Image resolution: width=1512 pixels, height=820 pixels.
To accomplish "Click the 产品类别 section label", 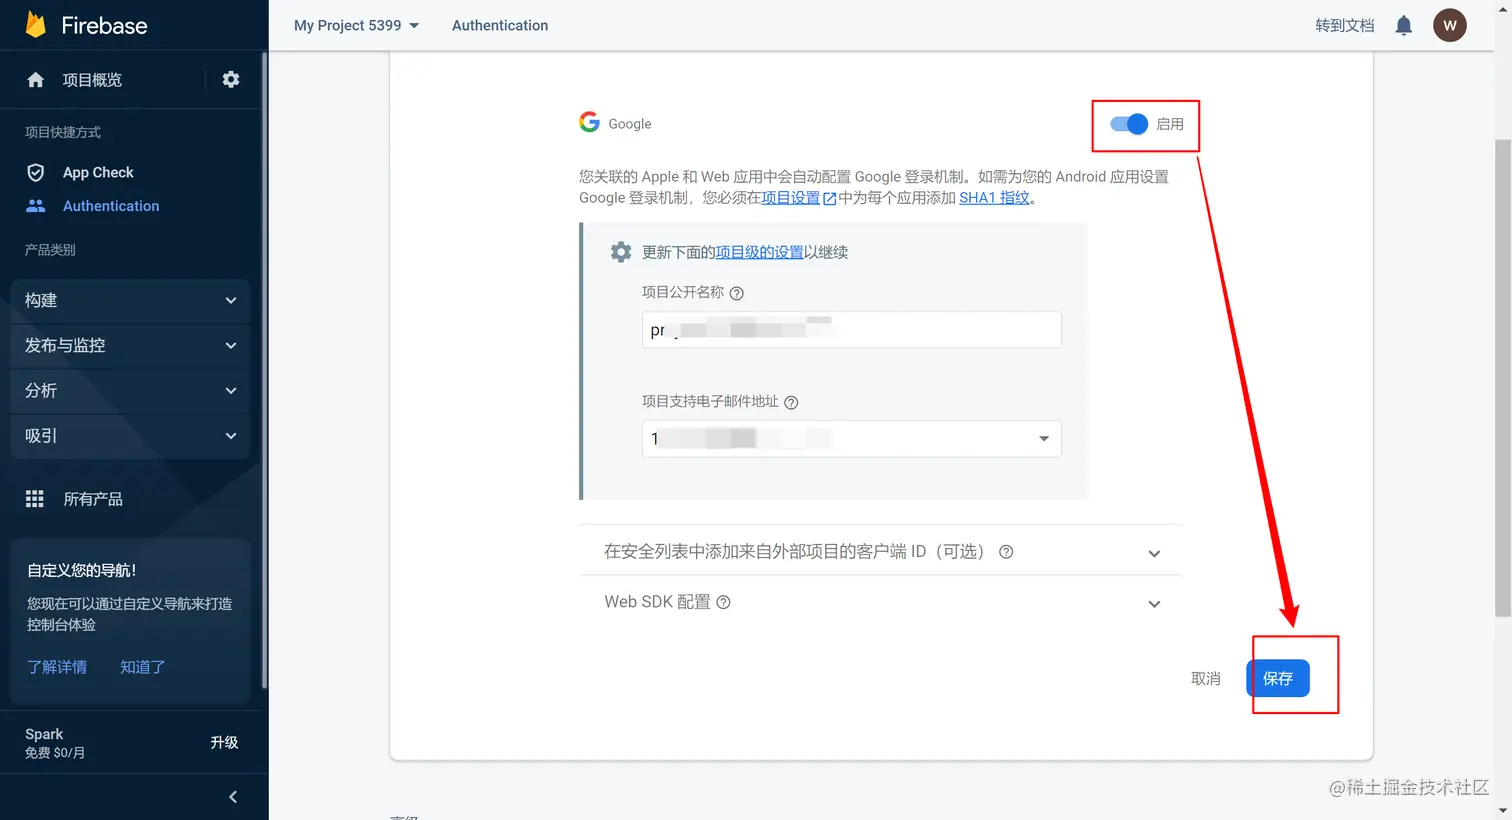I will [50, 250].
